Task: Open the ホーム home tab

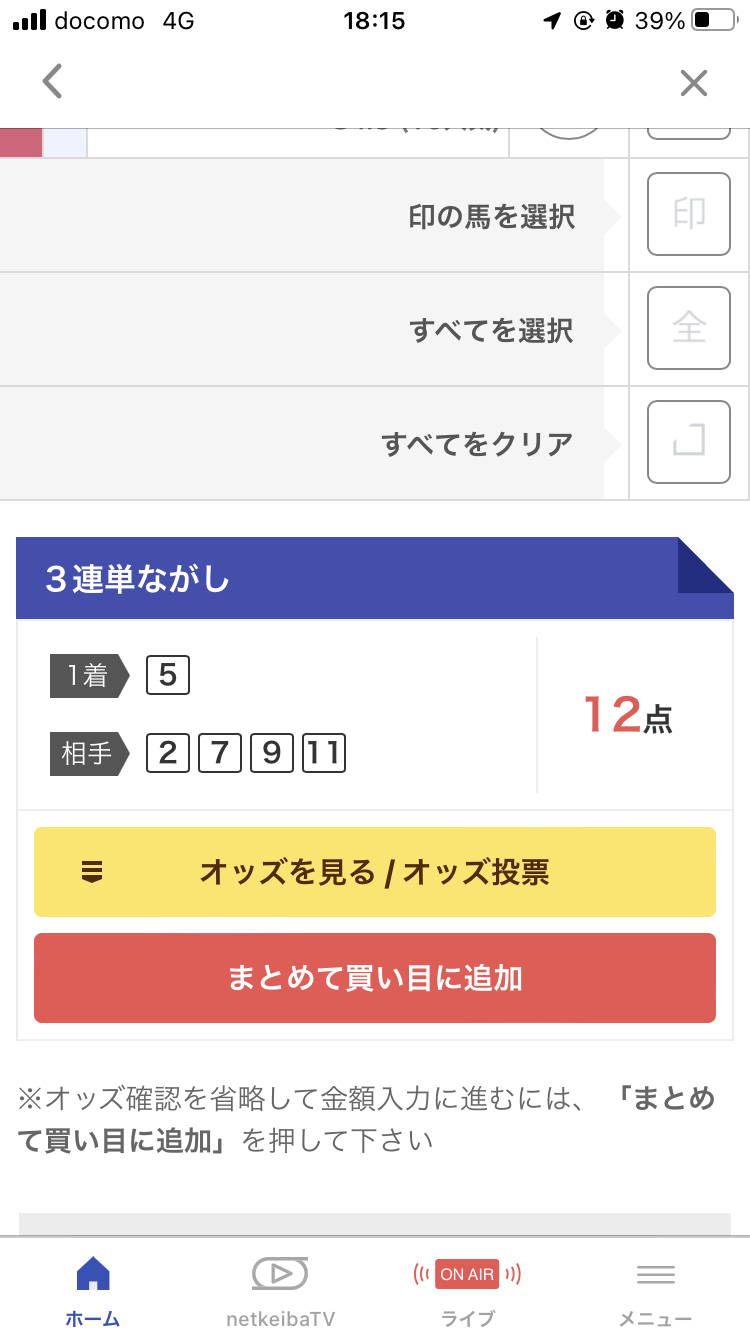Action: (93, 1288)
